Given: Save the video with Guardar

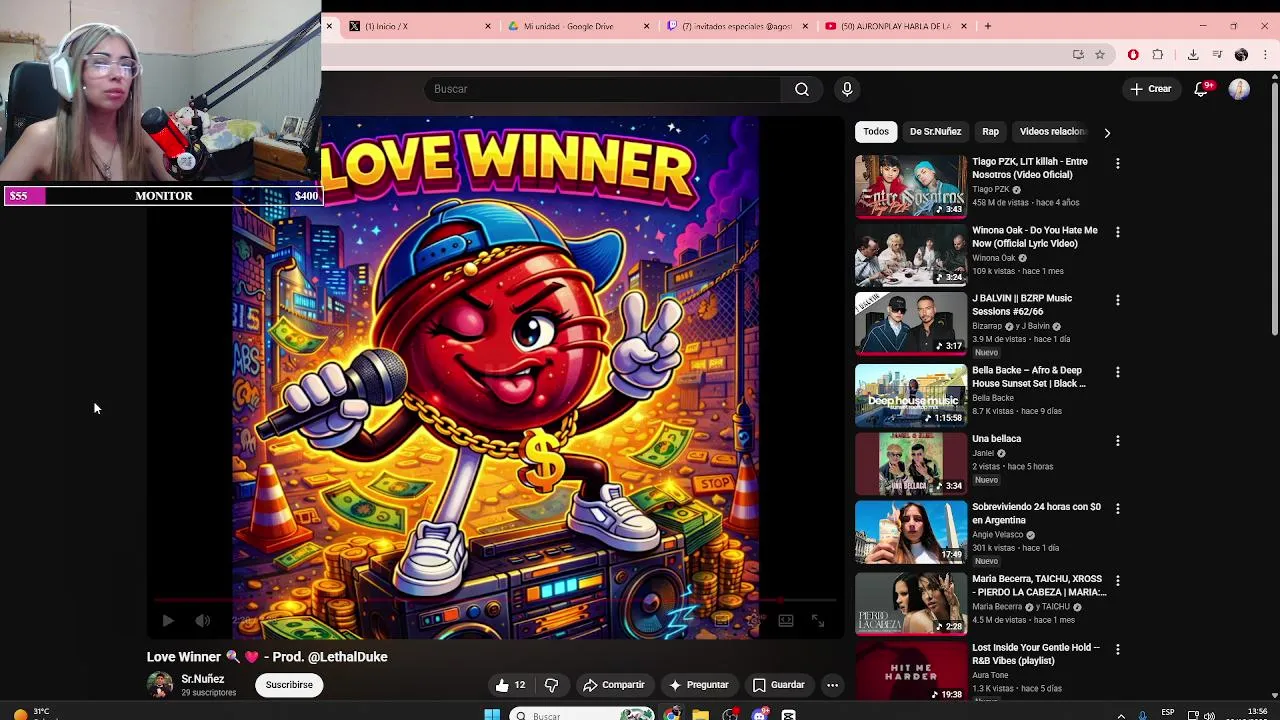Looking at the screenshot, I should (778, 685).
